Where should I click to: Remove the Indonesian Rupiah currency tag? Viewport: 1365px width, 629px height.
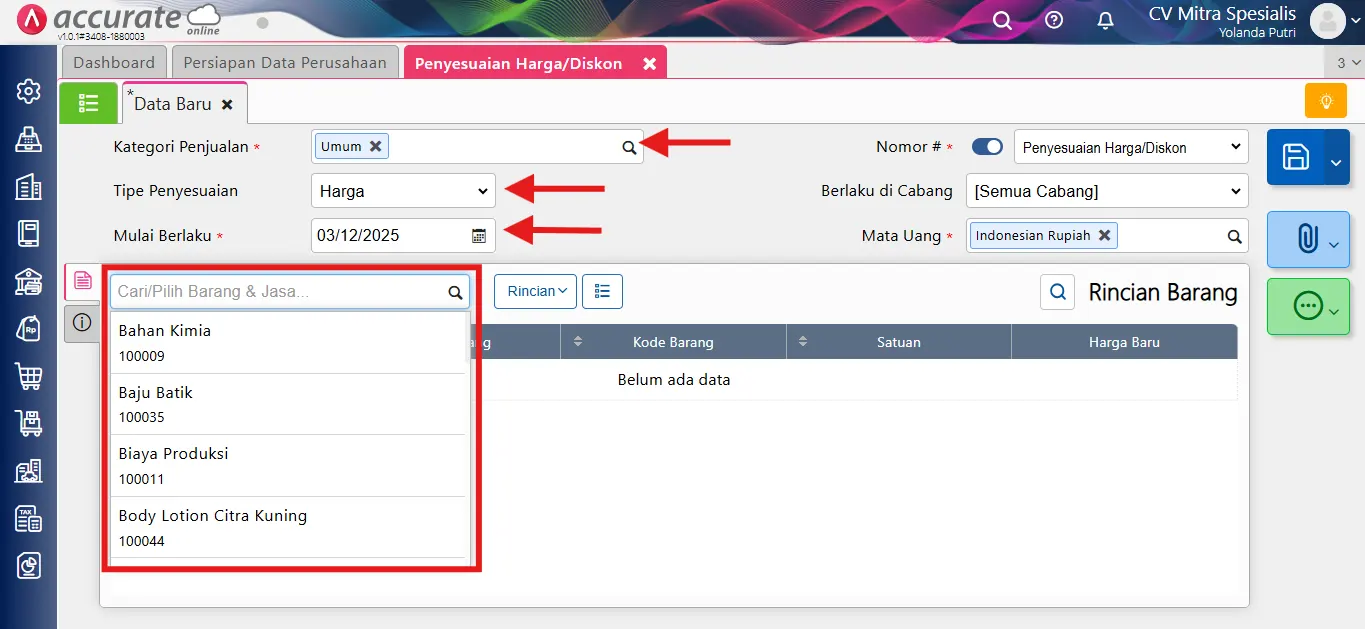click(x=1104, y=235)
